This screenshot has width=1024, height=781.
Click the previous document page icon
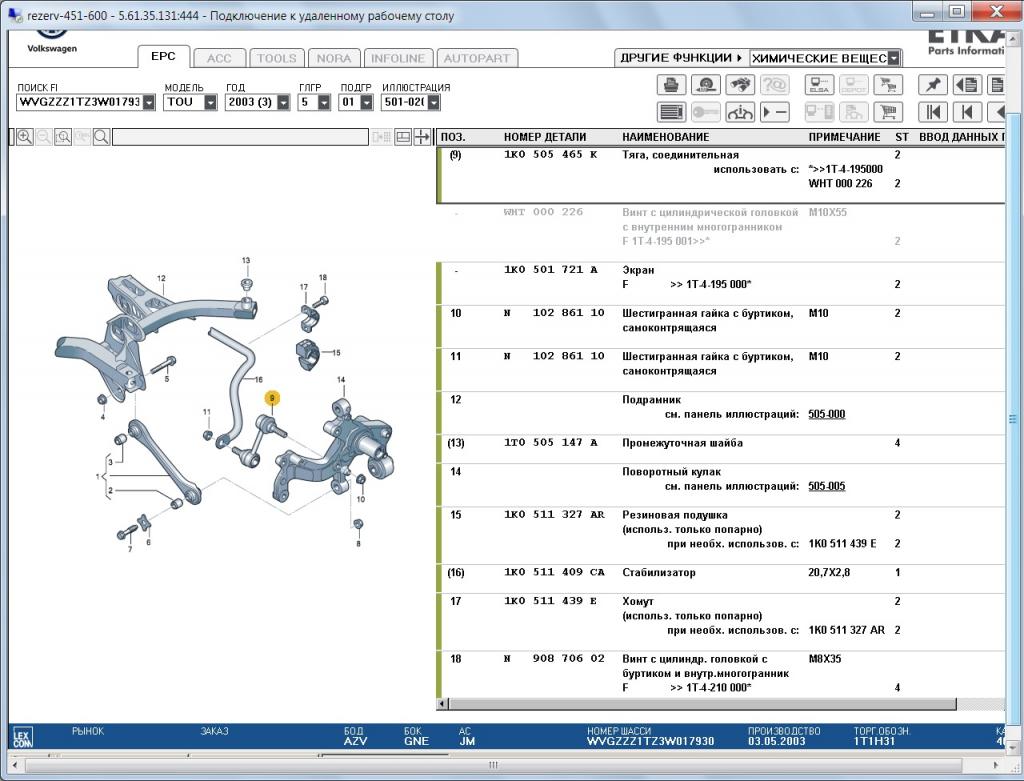(968, 85)
